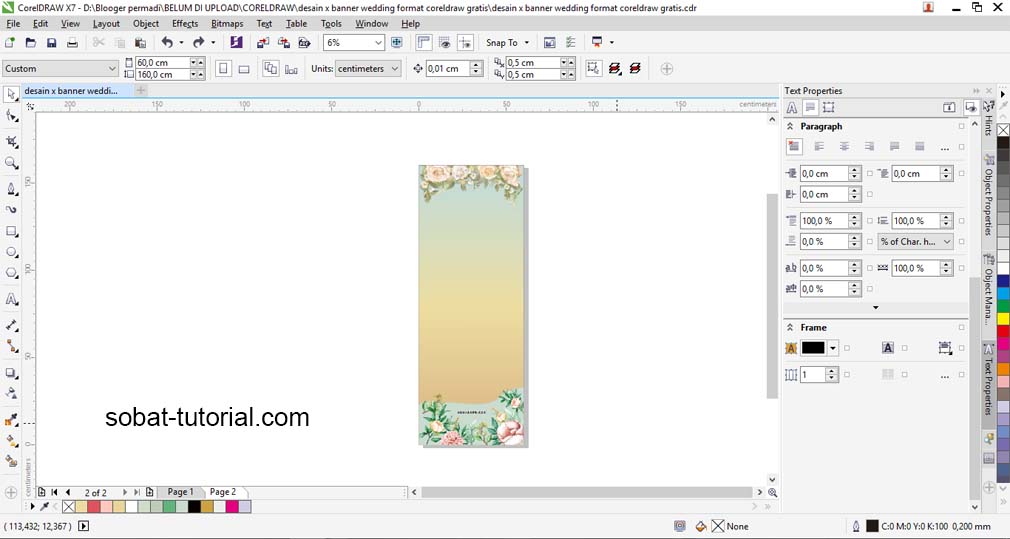Go to the last page
Viewport: 1010px width, 539px height.
[x=137, y=492]
